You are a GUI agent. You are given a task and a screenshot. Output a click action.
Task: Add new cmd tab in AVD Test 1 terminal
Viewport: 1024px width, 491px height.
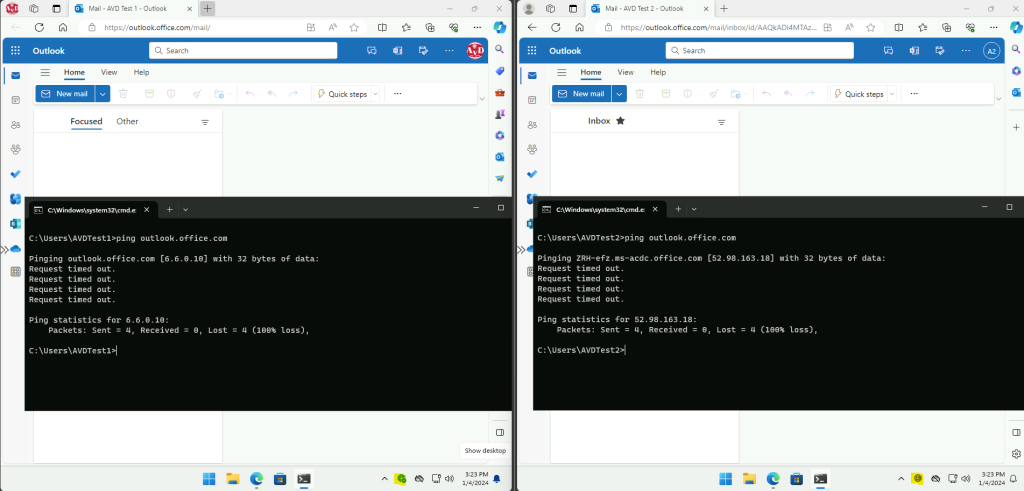click(169, 210)
